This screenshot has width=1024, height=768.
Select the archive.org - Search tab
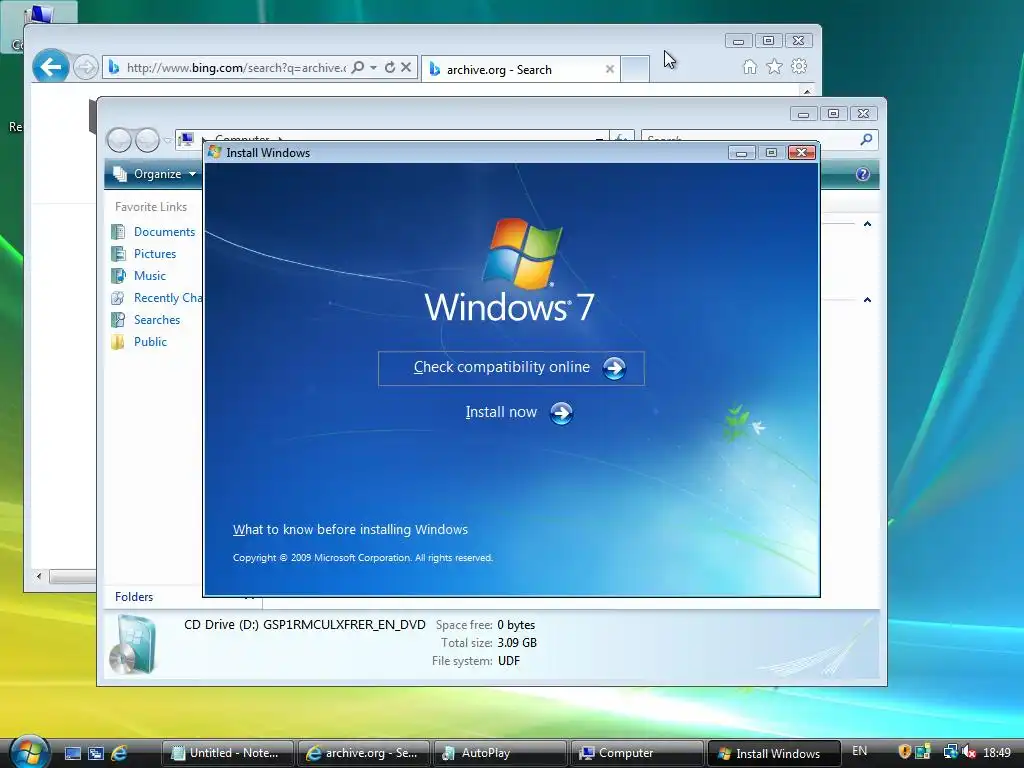519,69
